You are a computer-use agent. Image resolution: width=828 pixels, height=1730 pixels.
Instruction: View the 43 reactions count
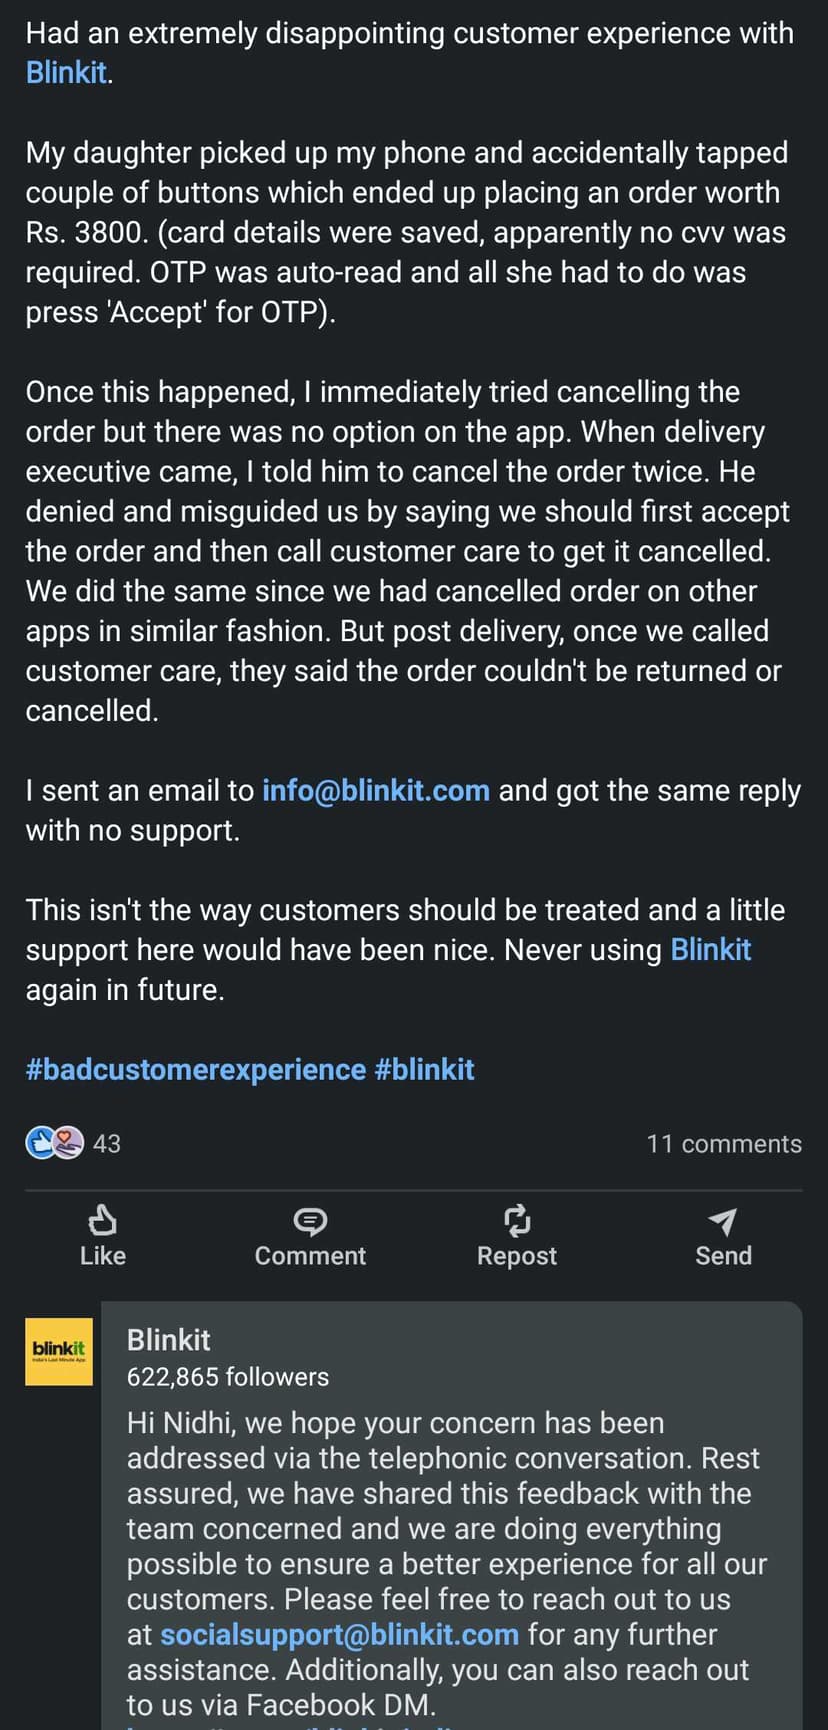107,1143
